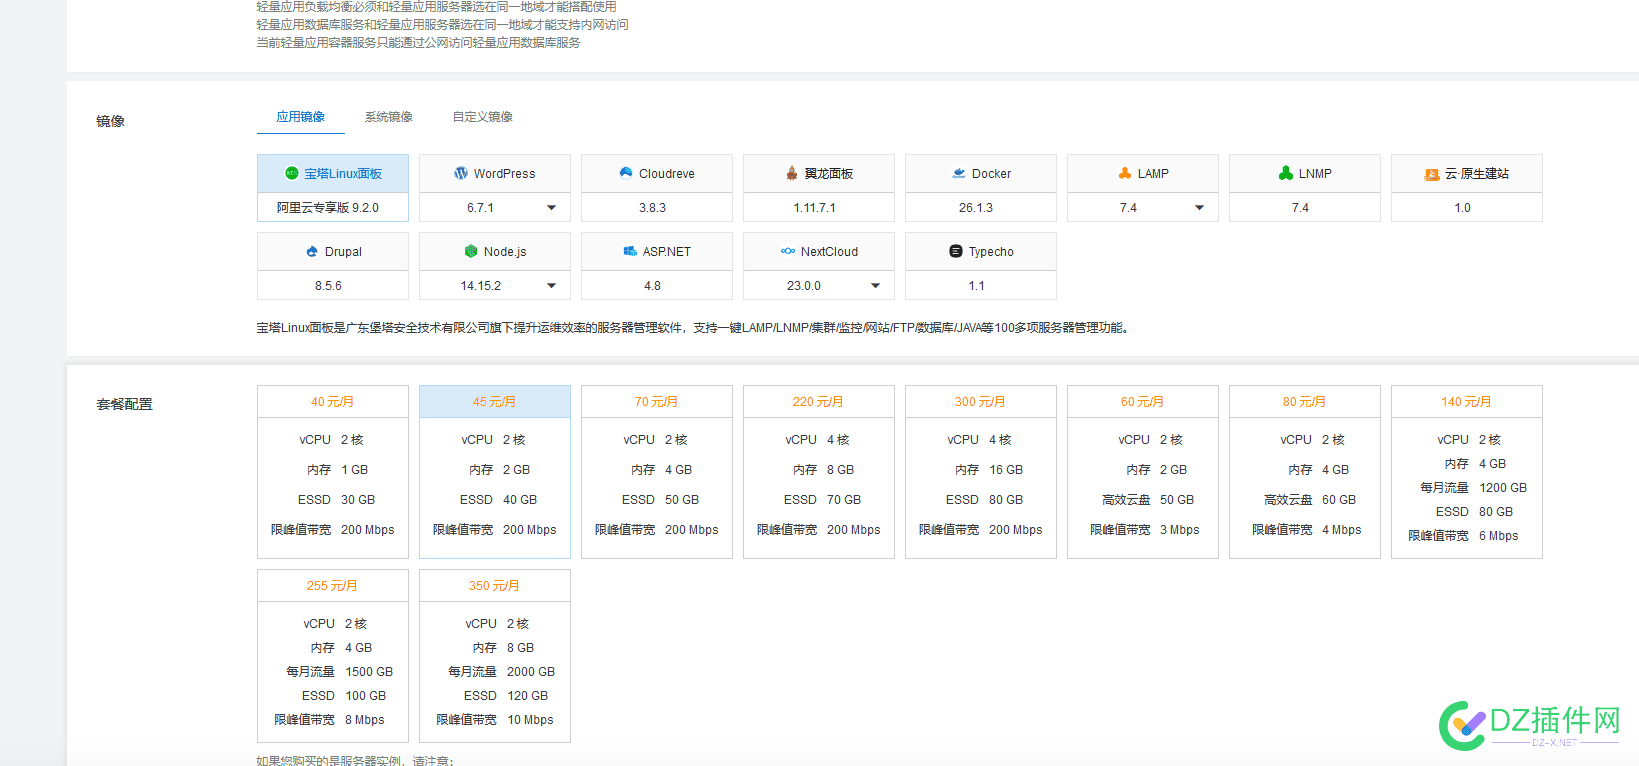Image resolution: width=1639 pixels, height=766 pixels.
Task: Click the Cloudreve version 3.8.3
Action: coord(653,208)
